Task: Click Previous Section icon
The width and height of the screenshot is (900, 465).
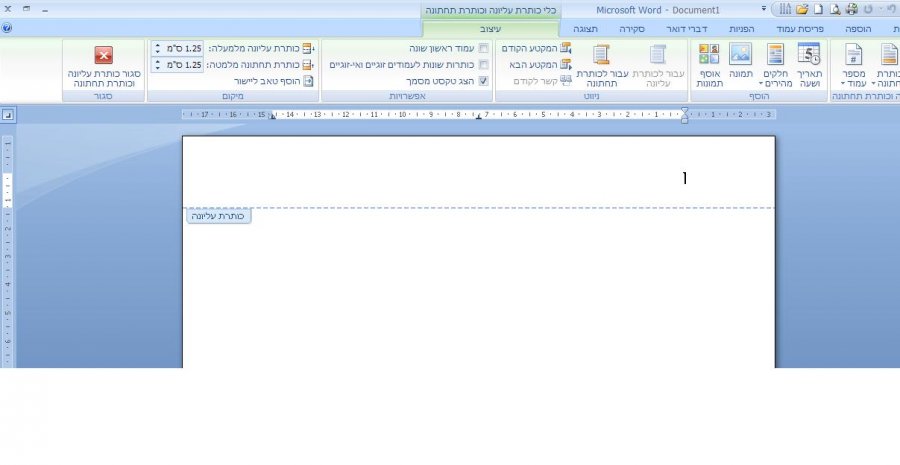Action: pos(566,48)
